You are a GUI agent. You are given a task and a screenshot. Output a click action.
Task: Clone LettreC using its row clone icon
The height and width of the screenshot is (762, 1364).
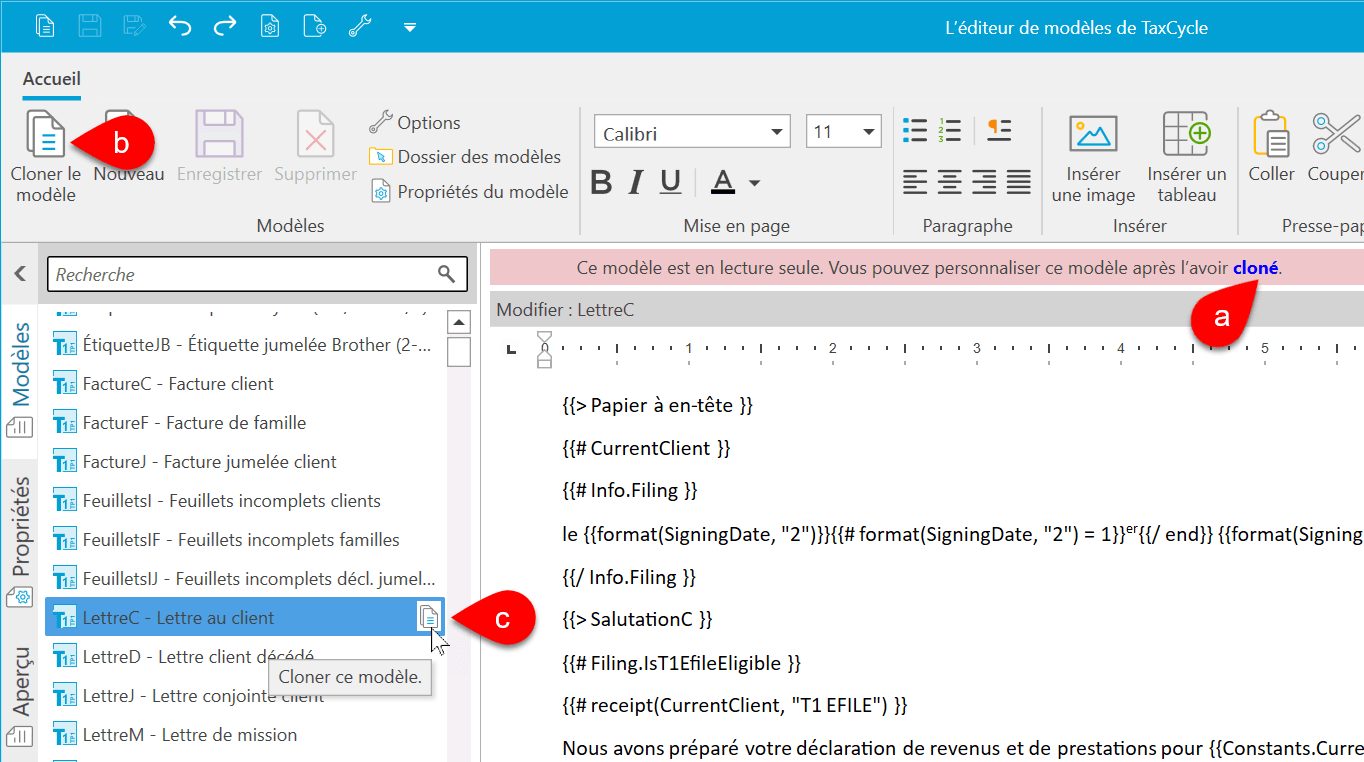[x=428, y=618]
